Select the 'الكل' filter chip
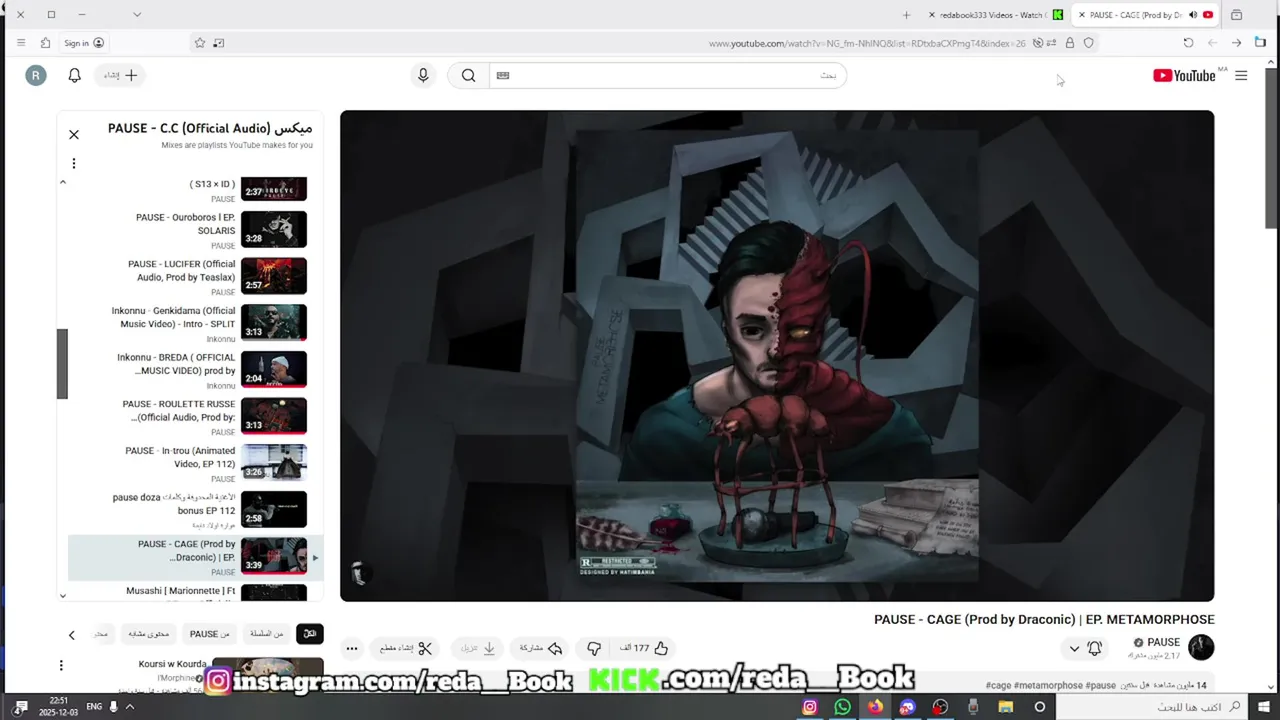 (310, 634)
